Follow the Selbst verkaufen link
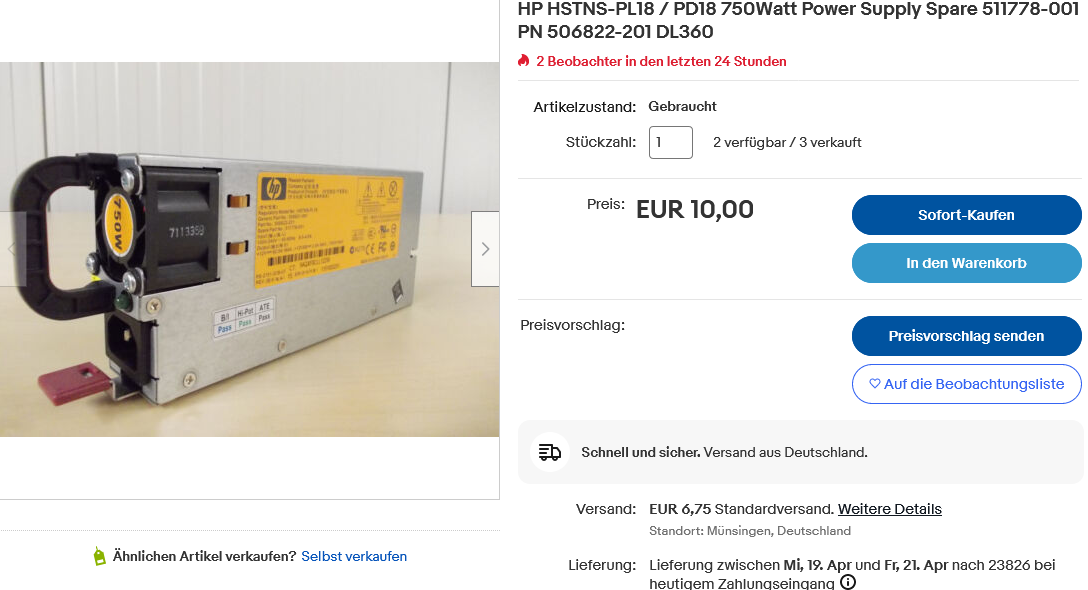Viewport: 1088px width, 590px height. 354,556
